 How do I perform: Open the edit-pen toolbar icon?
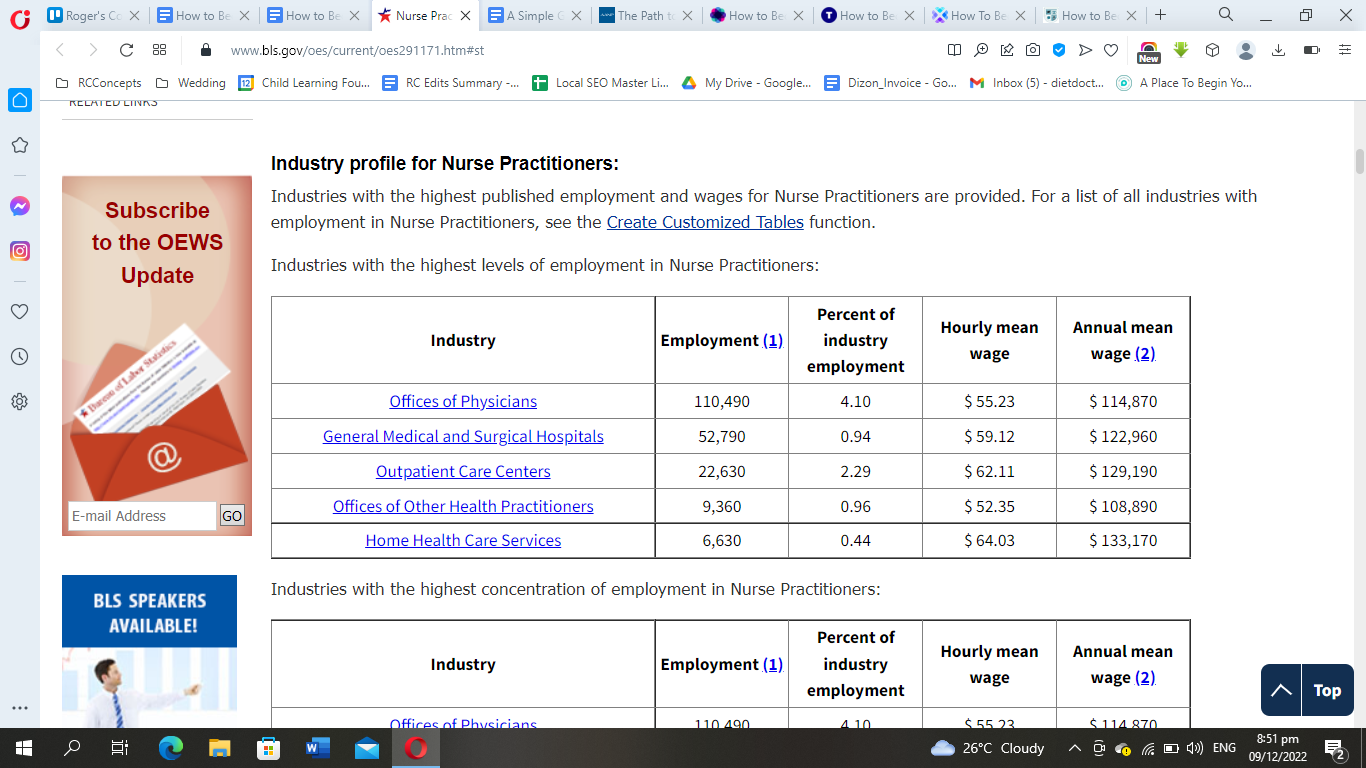pos(1007,50)
